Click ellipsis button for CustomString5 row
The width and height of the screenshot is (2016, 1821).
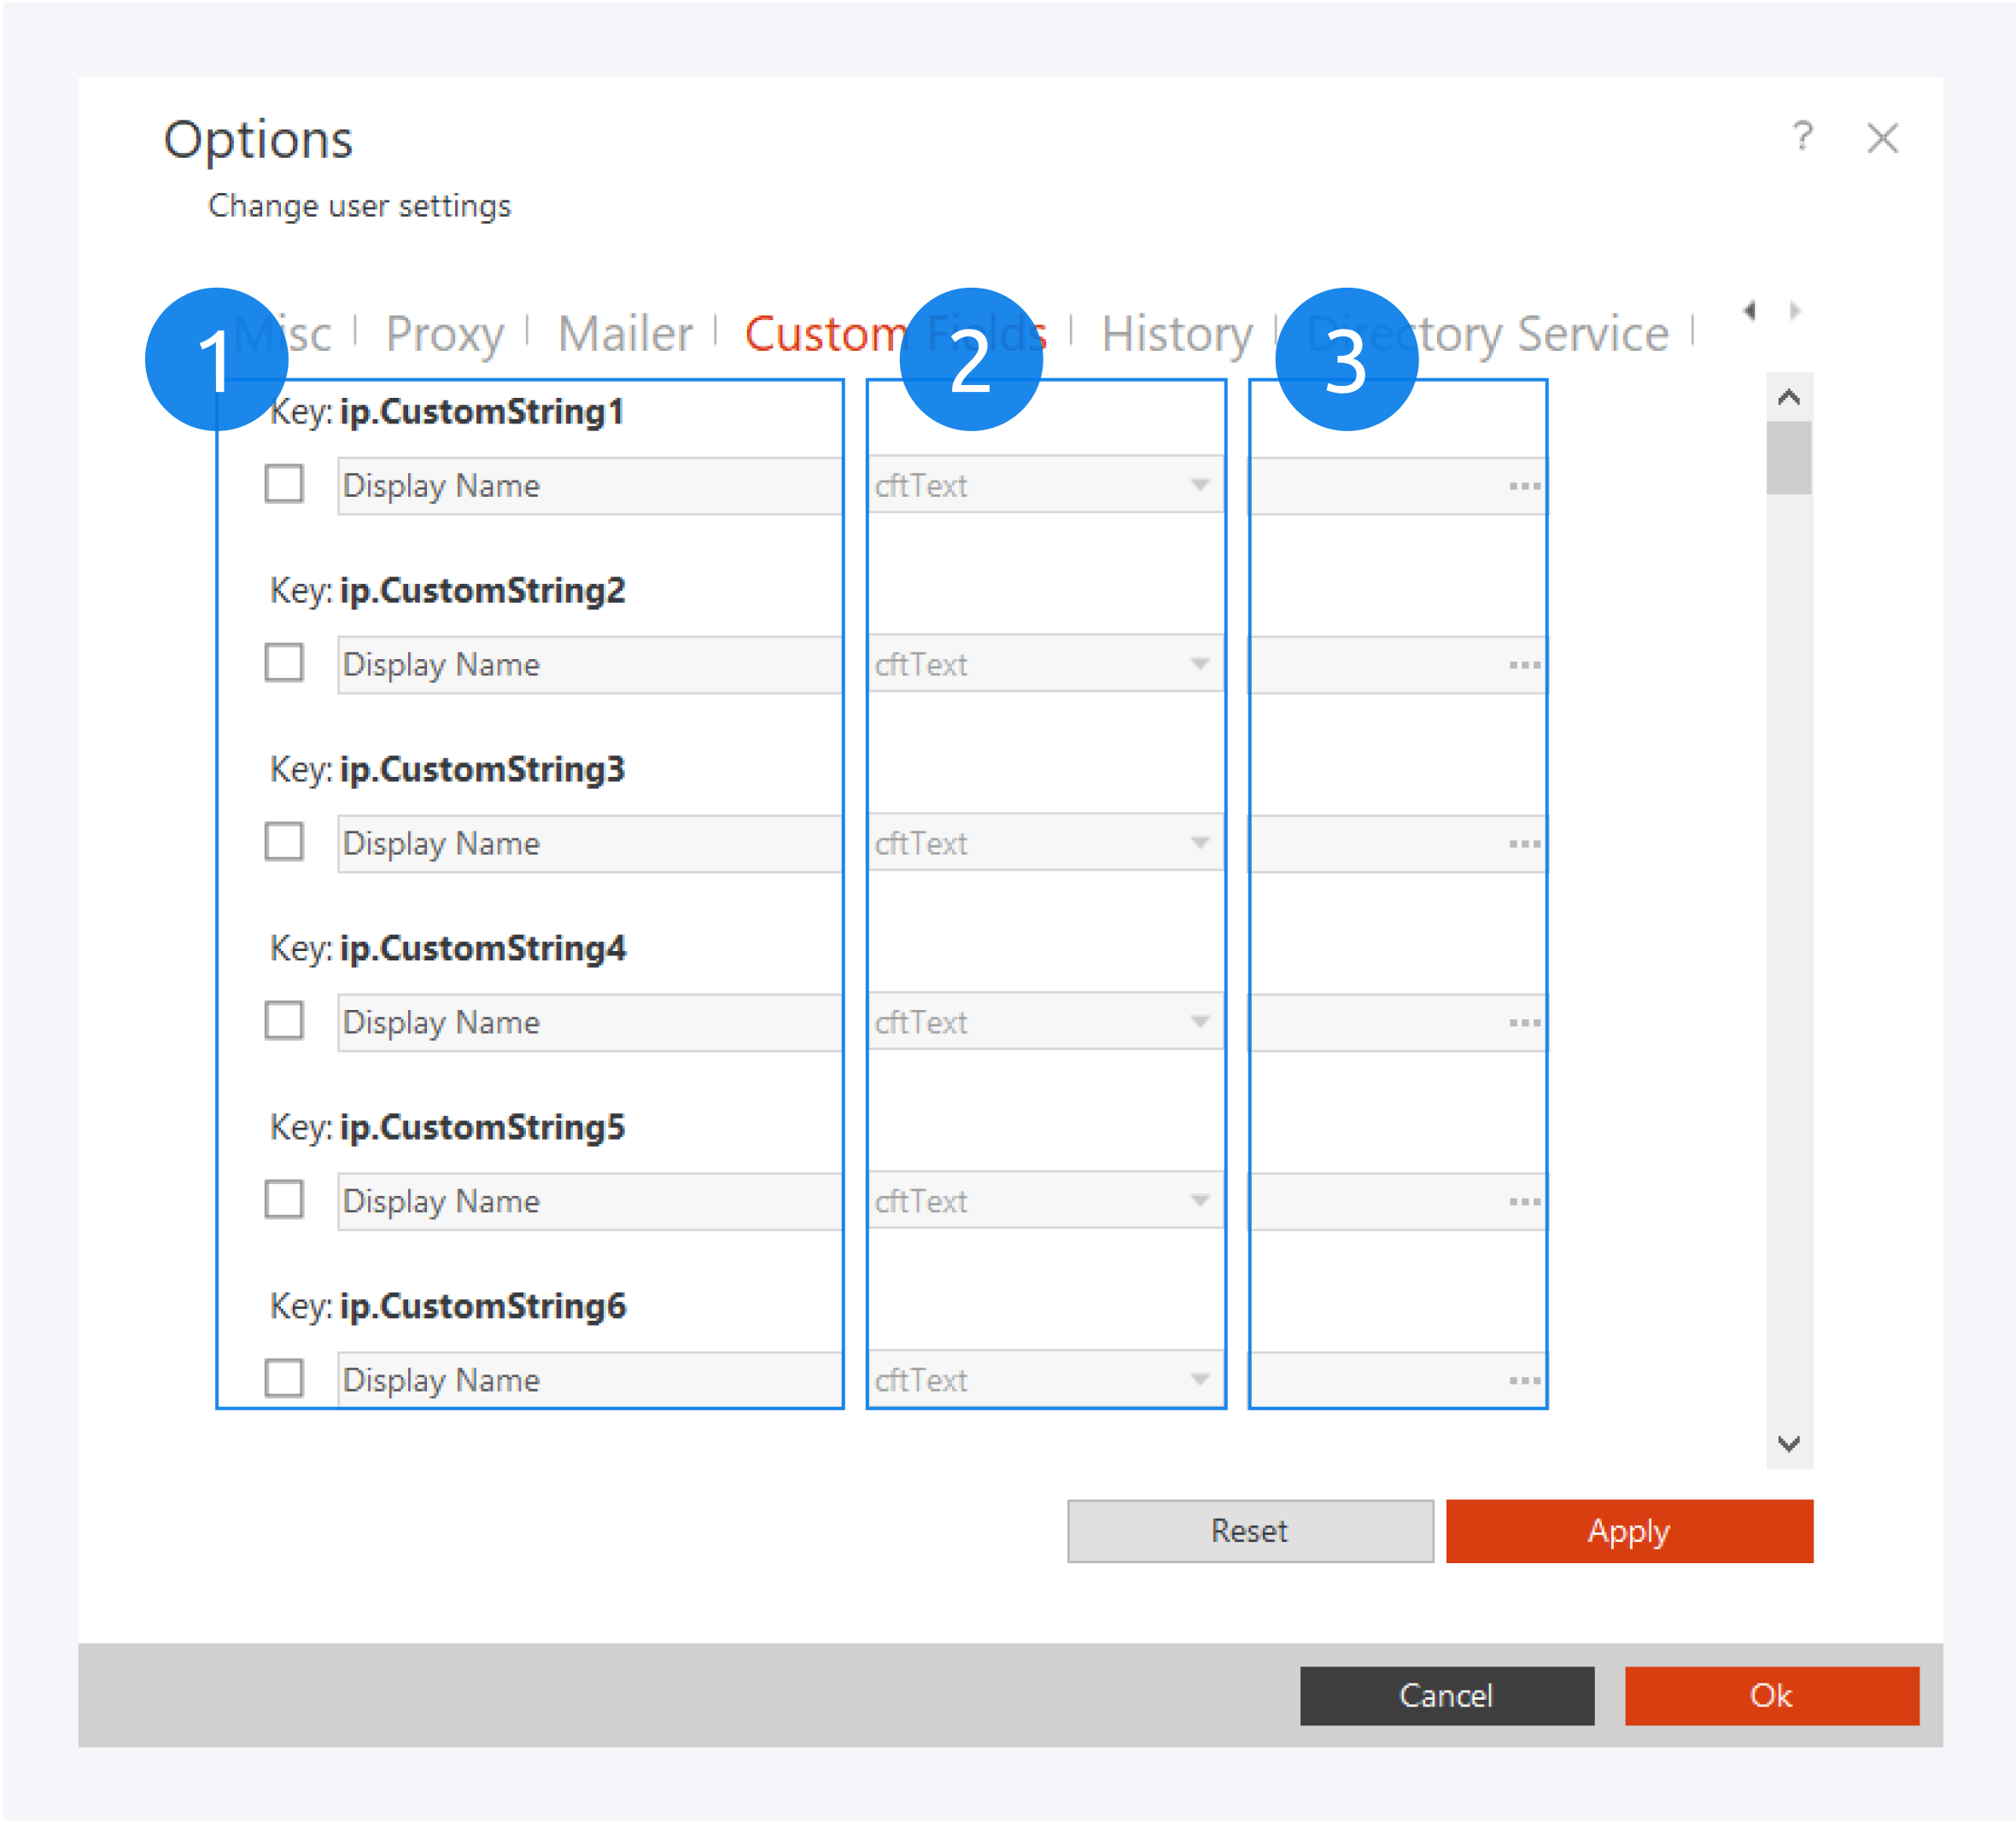pos(1524,1201)
